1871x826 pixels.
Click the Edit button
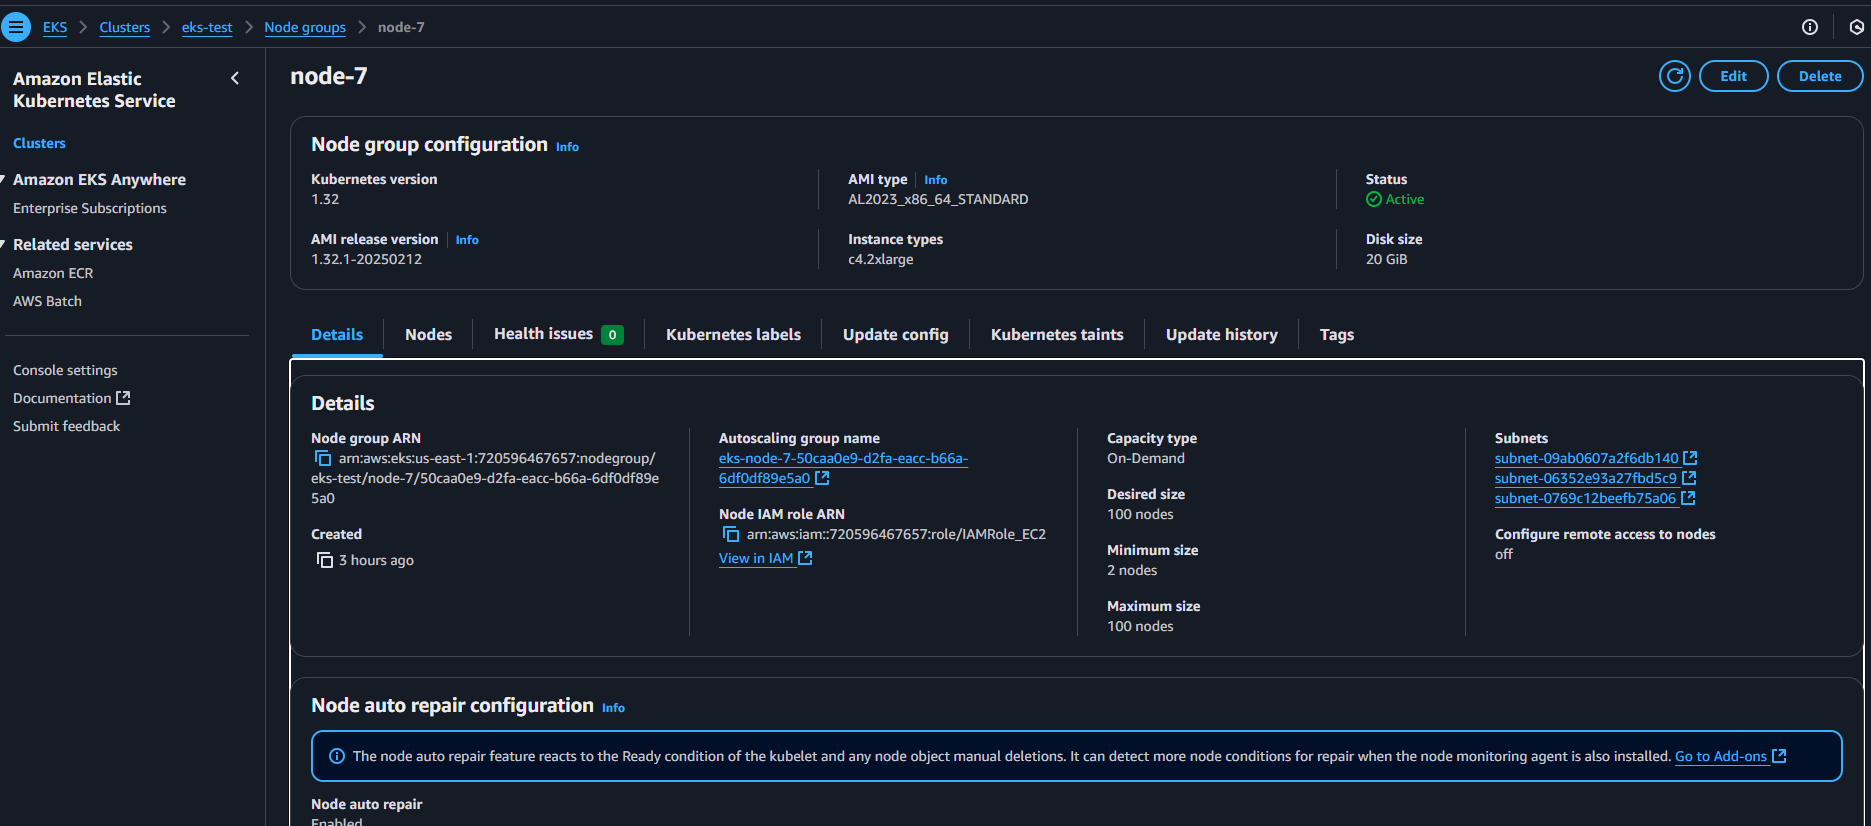coord(1733,76)
